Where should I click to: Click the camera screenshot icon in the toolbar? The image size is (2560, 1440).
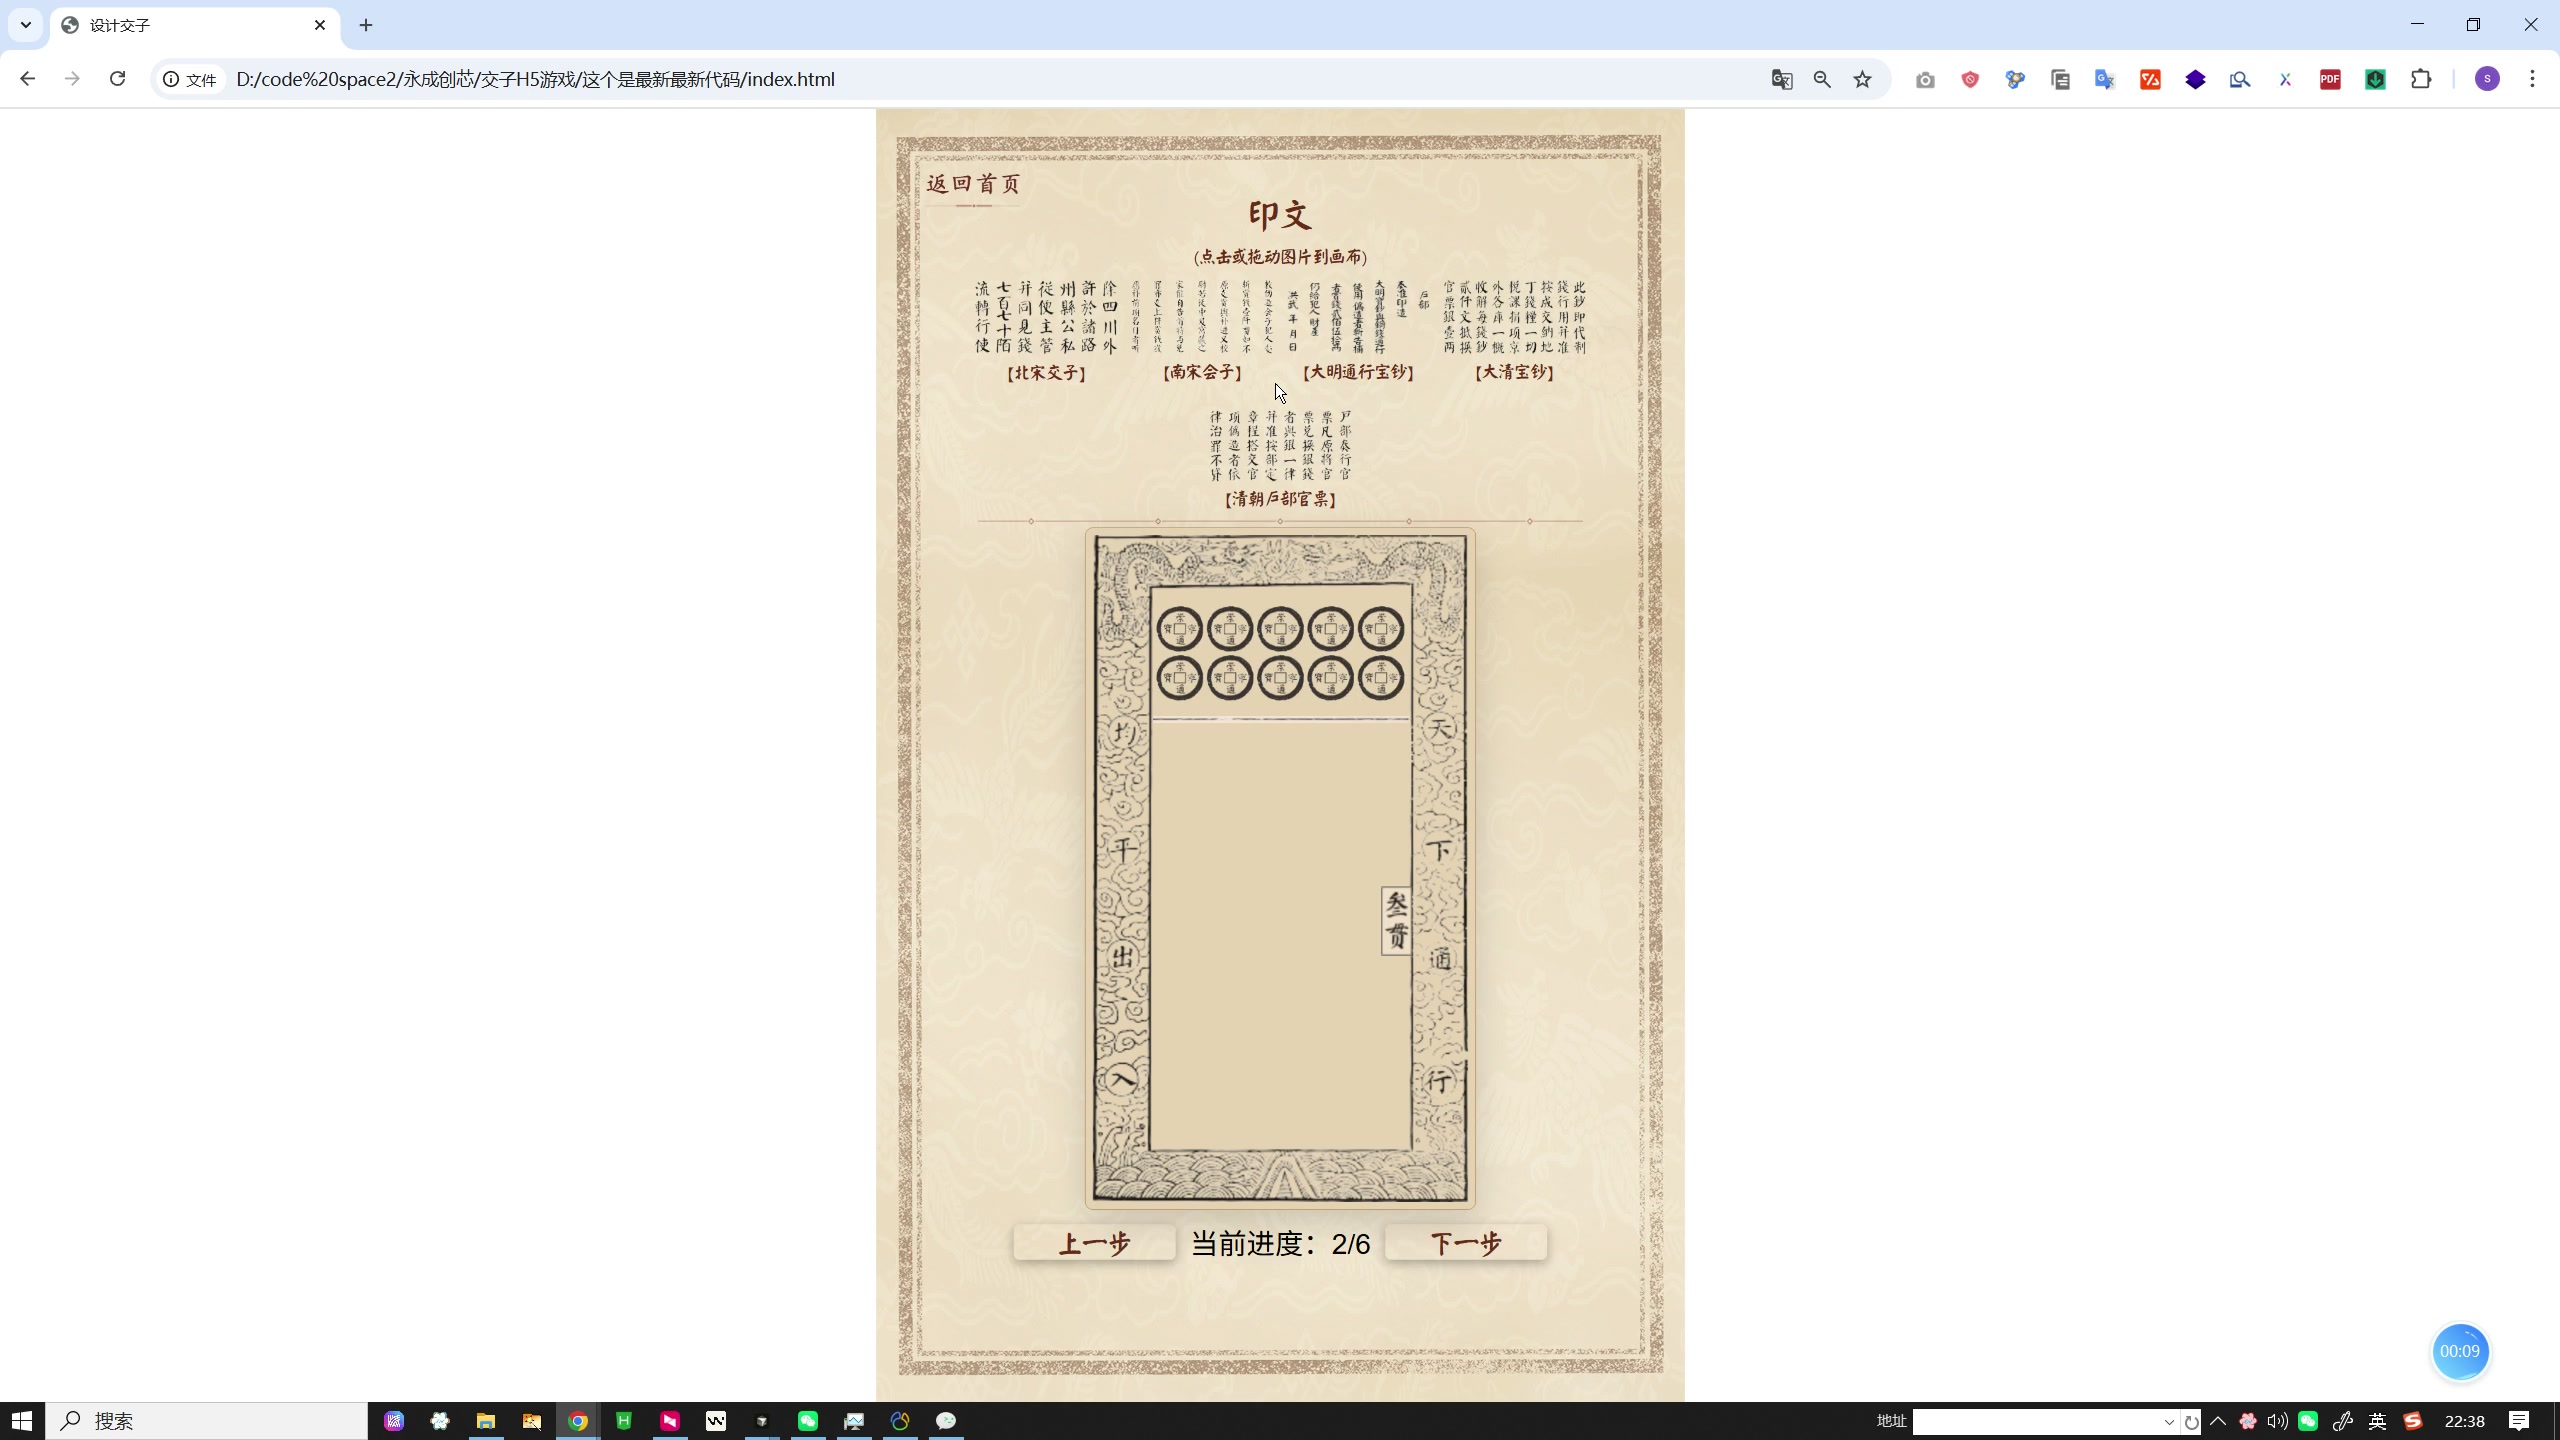(1924, 79)
